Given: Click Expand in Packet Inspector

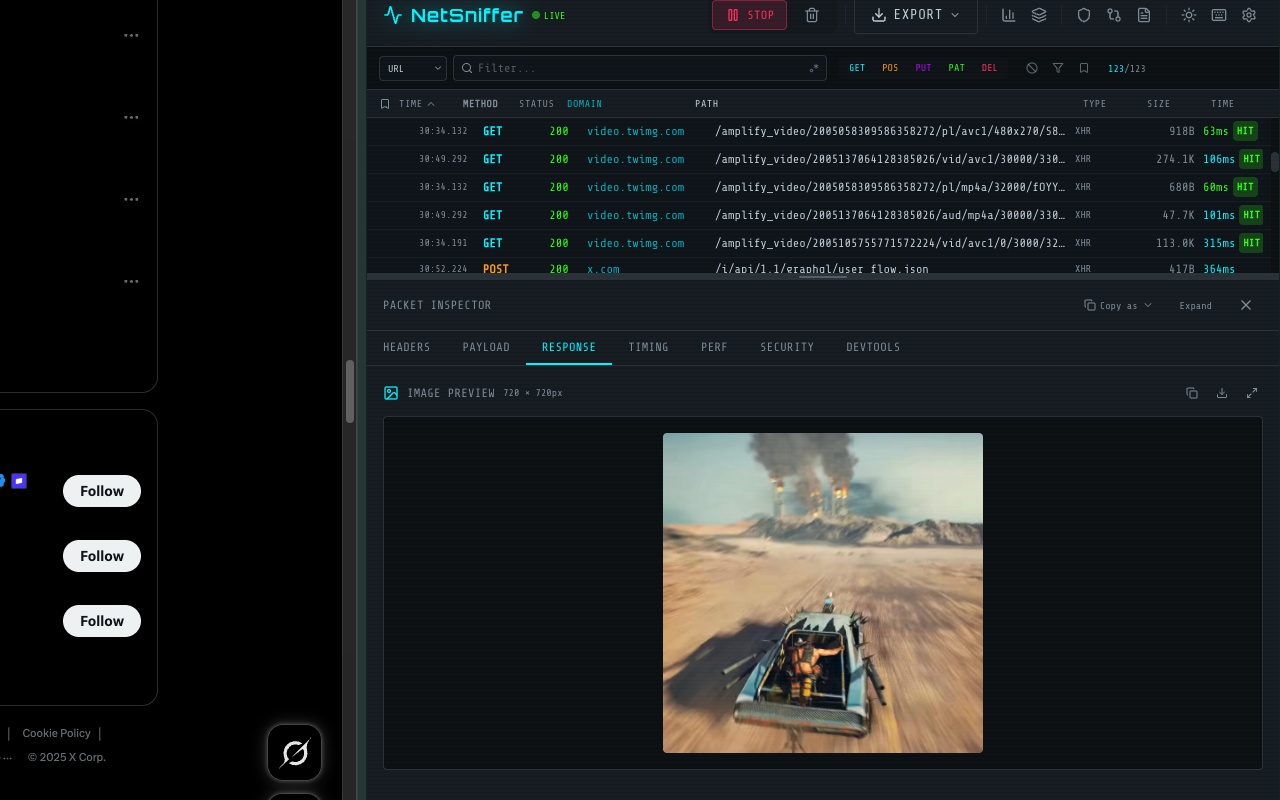Looking at the screenshot, I should coord(1195,305).
